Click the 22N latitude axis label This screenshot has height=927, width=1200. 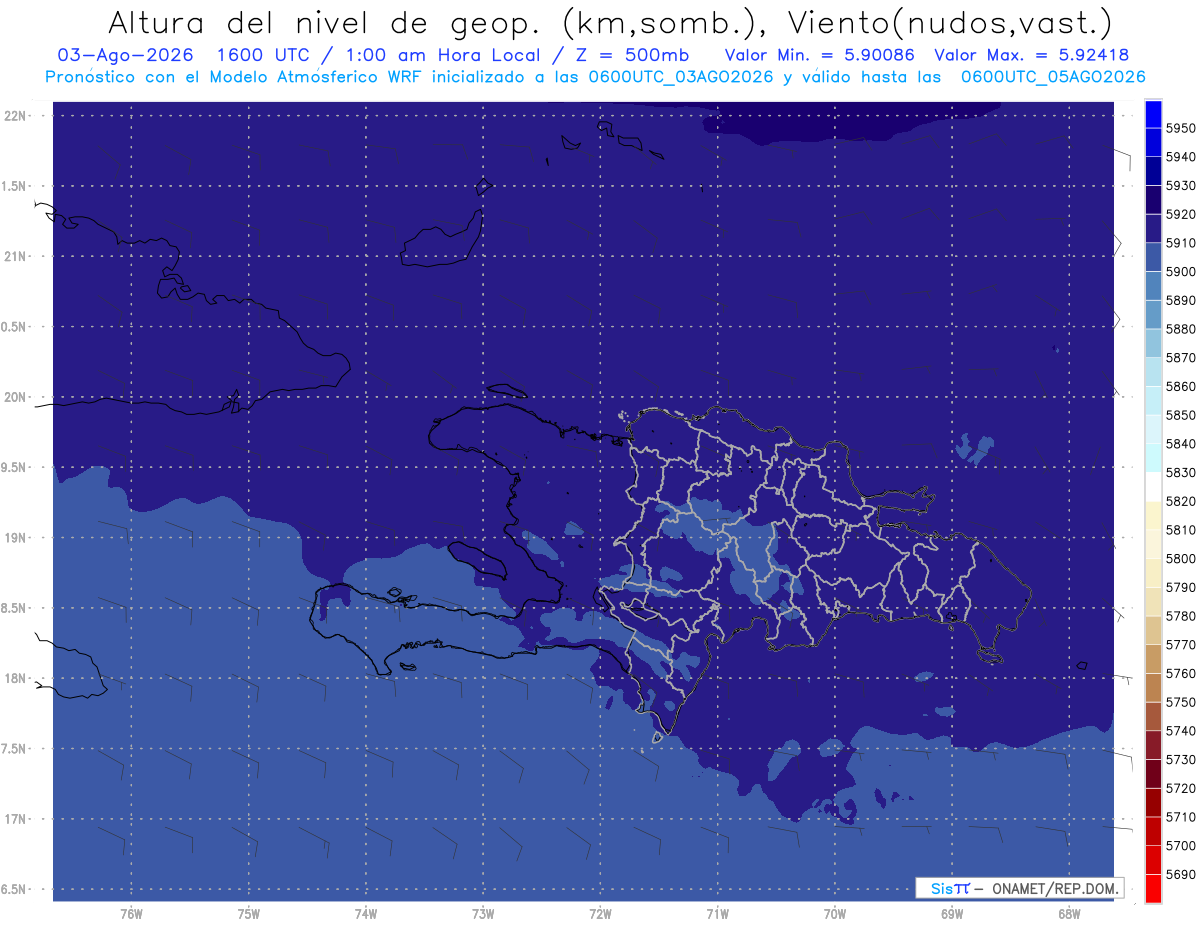tap(17, 116)
